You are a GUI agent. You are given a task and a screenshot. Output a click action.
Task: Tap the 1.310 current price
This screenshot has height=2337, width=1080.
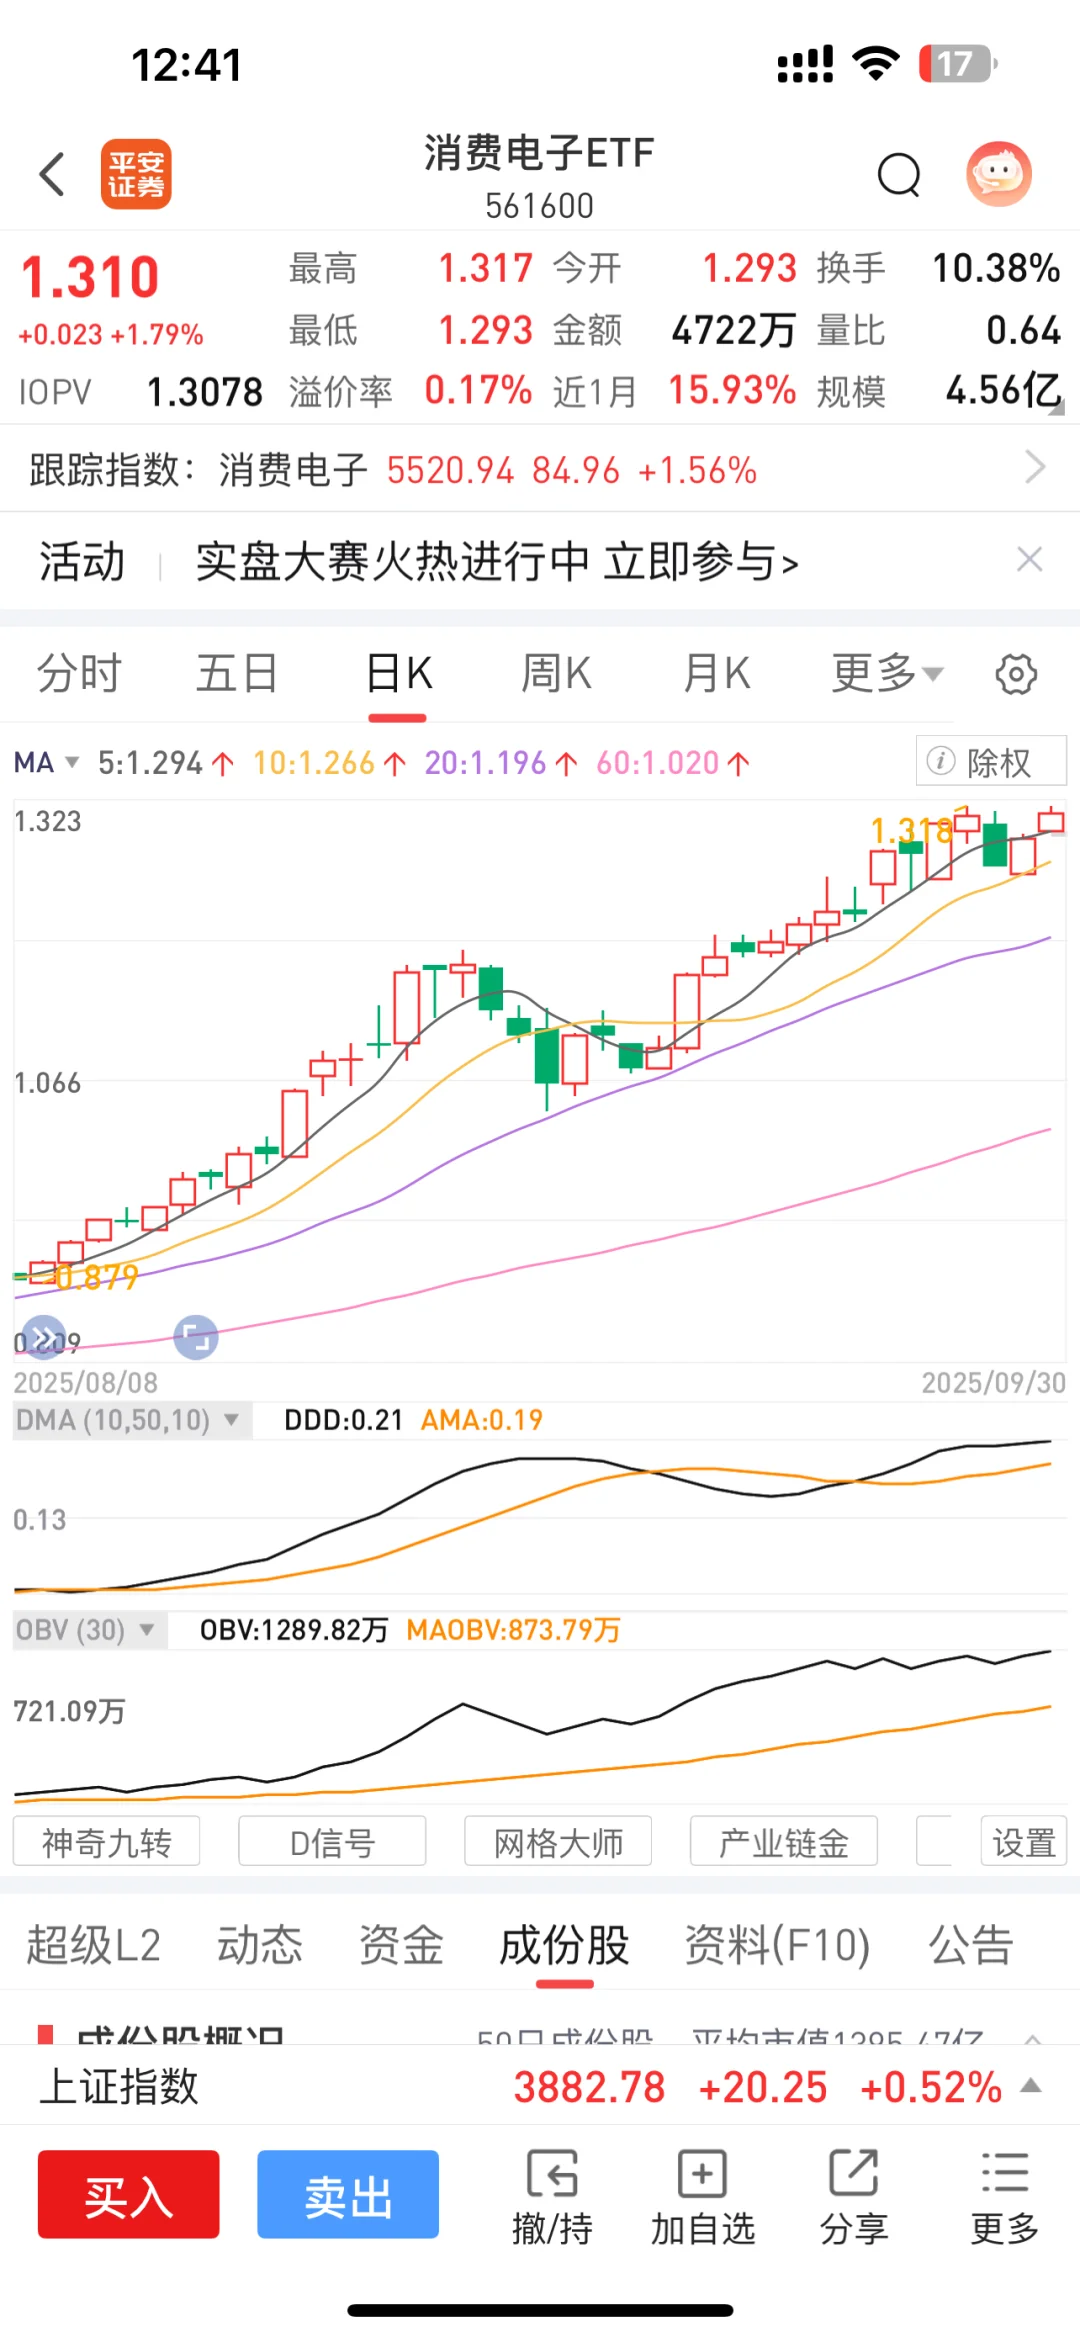(x=90, y=277)
